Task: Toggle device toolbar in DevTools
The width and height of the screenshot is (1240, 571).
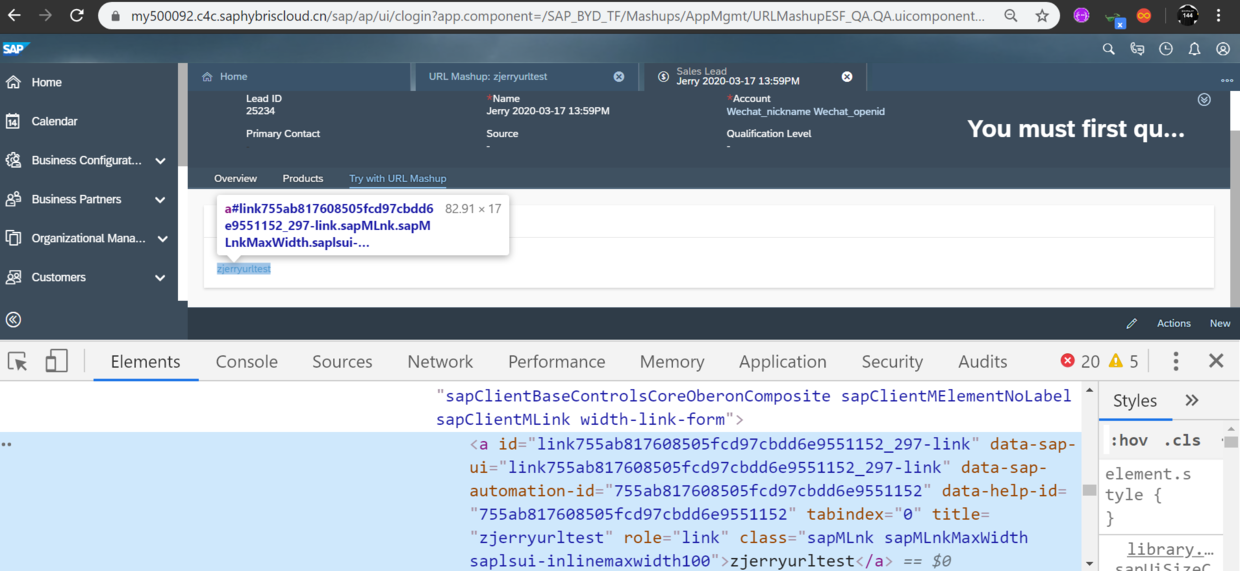Action: (x=56, y=361)
